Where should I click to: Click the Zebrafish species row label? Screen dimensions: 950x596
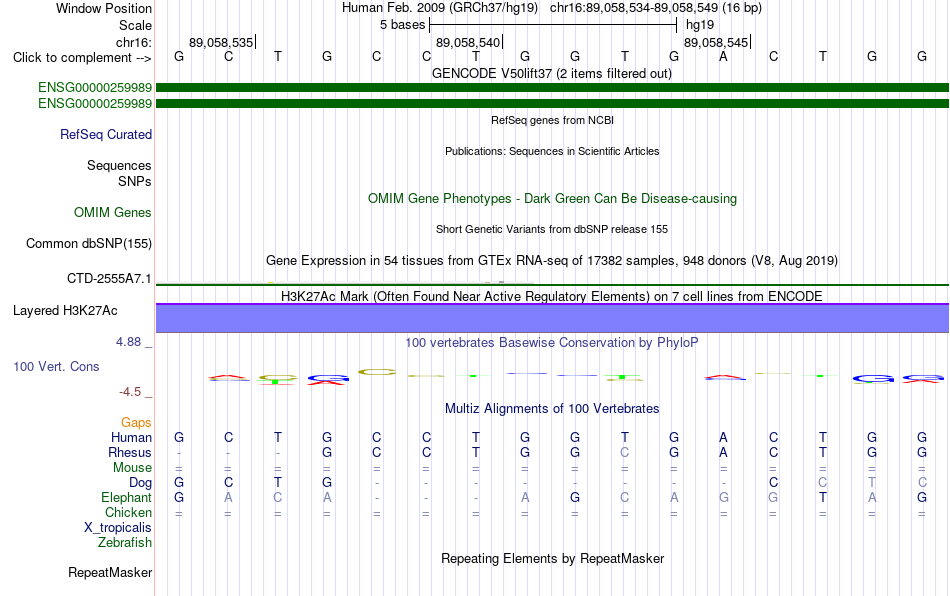125,543
